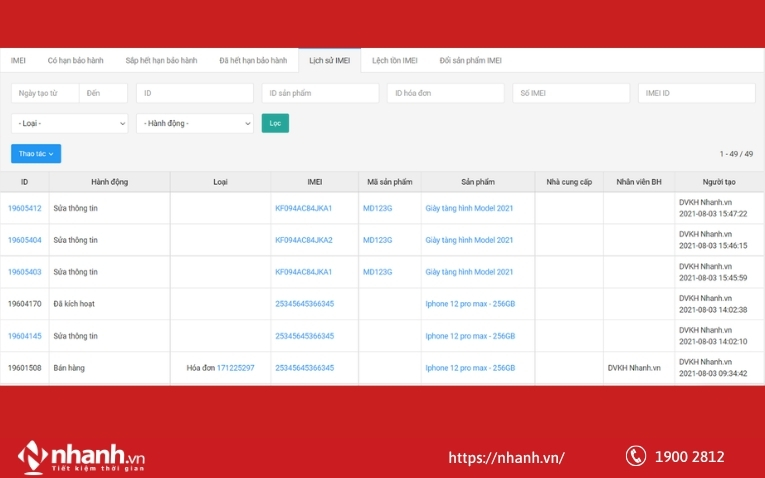The height and width of the screenshot is (478, 765).
Task: Click the phone hotline icon
Action: 636,456
